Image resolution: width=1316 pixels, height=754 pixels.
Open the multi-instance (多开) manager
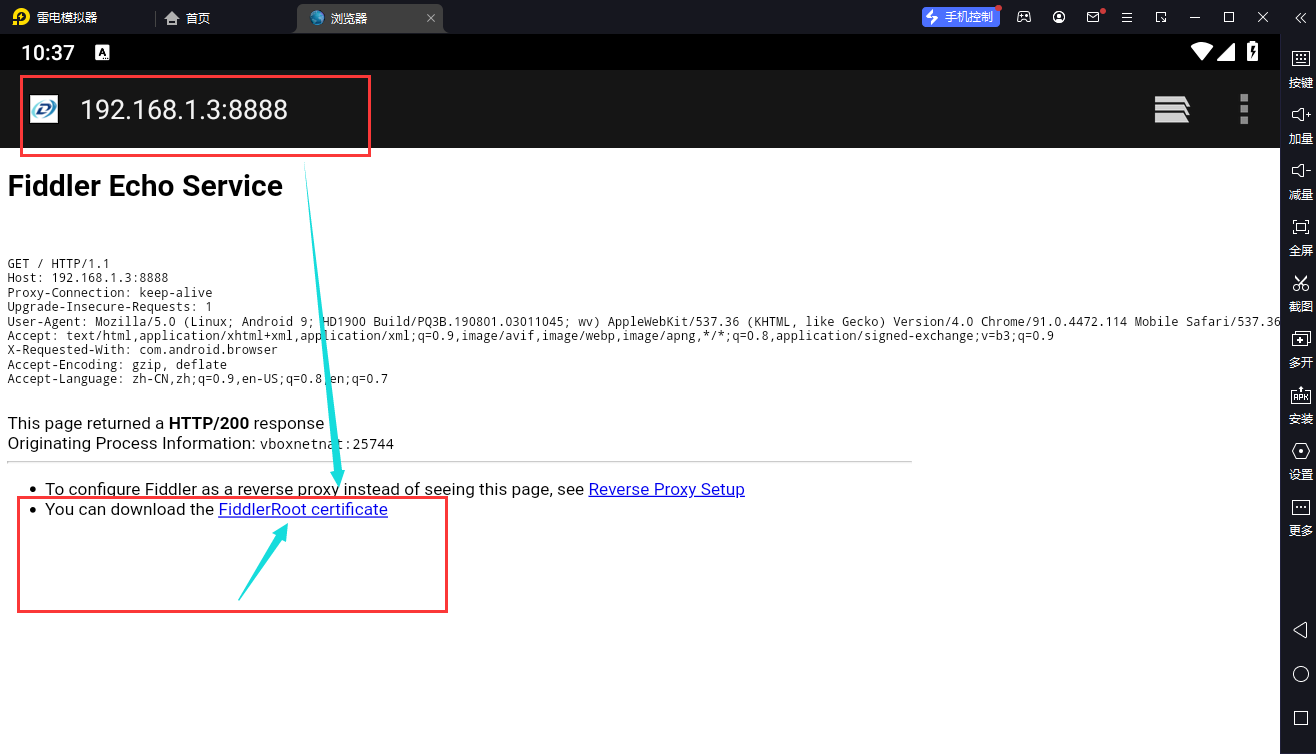(1300, 348)
